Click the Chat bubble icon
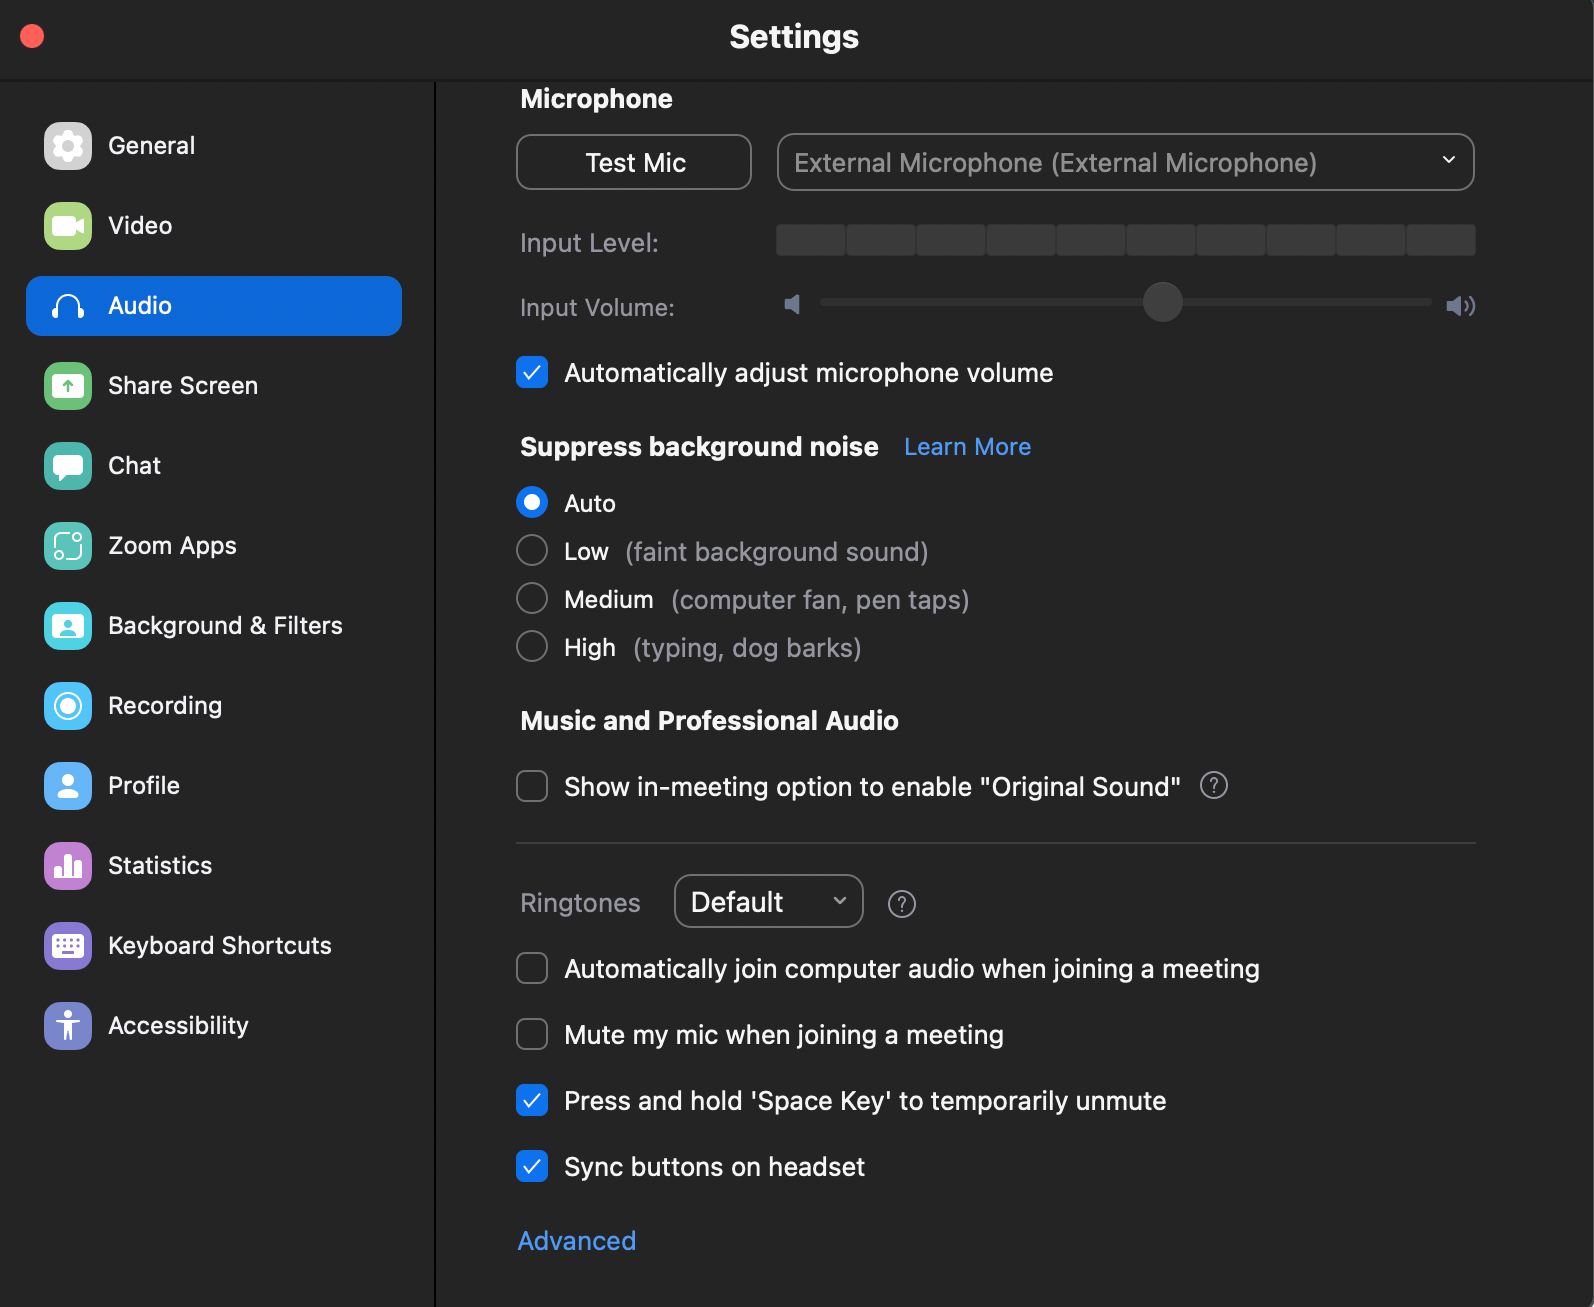The height and width of the screenshot is (1307, 1594). [68, 466]
